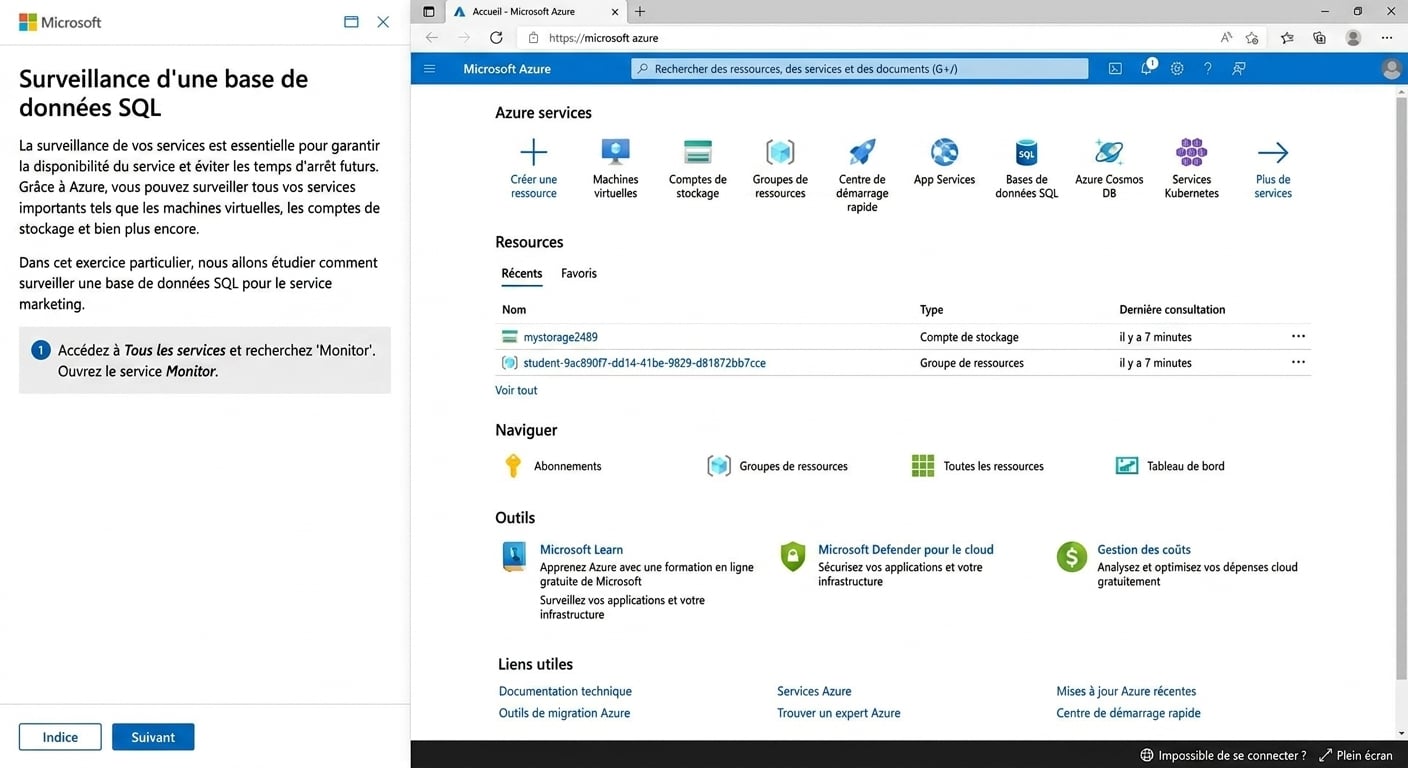Click Impossible de se connecter ?

(1223, 756)
